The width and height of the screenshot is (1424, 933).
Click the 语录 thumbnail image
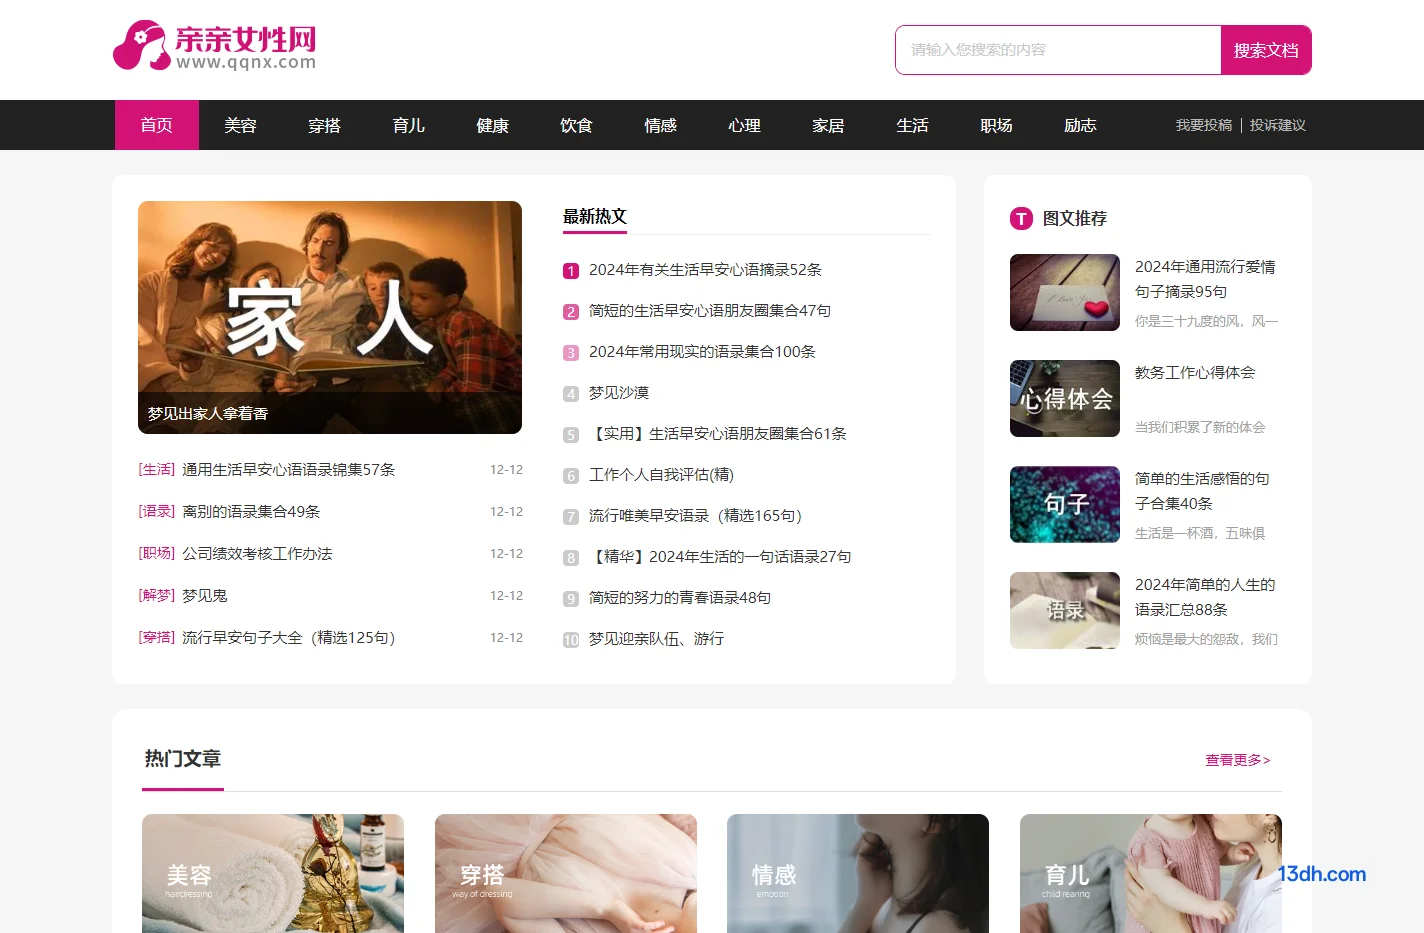(1065, 611)
